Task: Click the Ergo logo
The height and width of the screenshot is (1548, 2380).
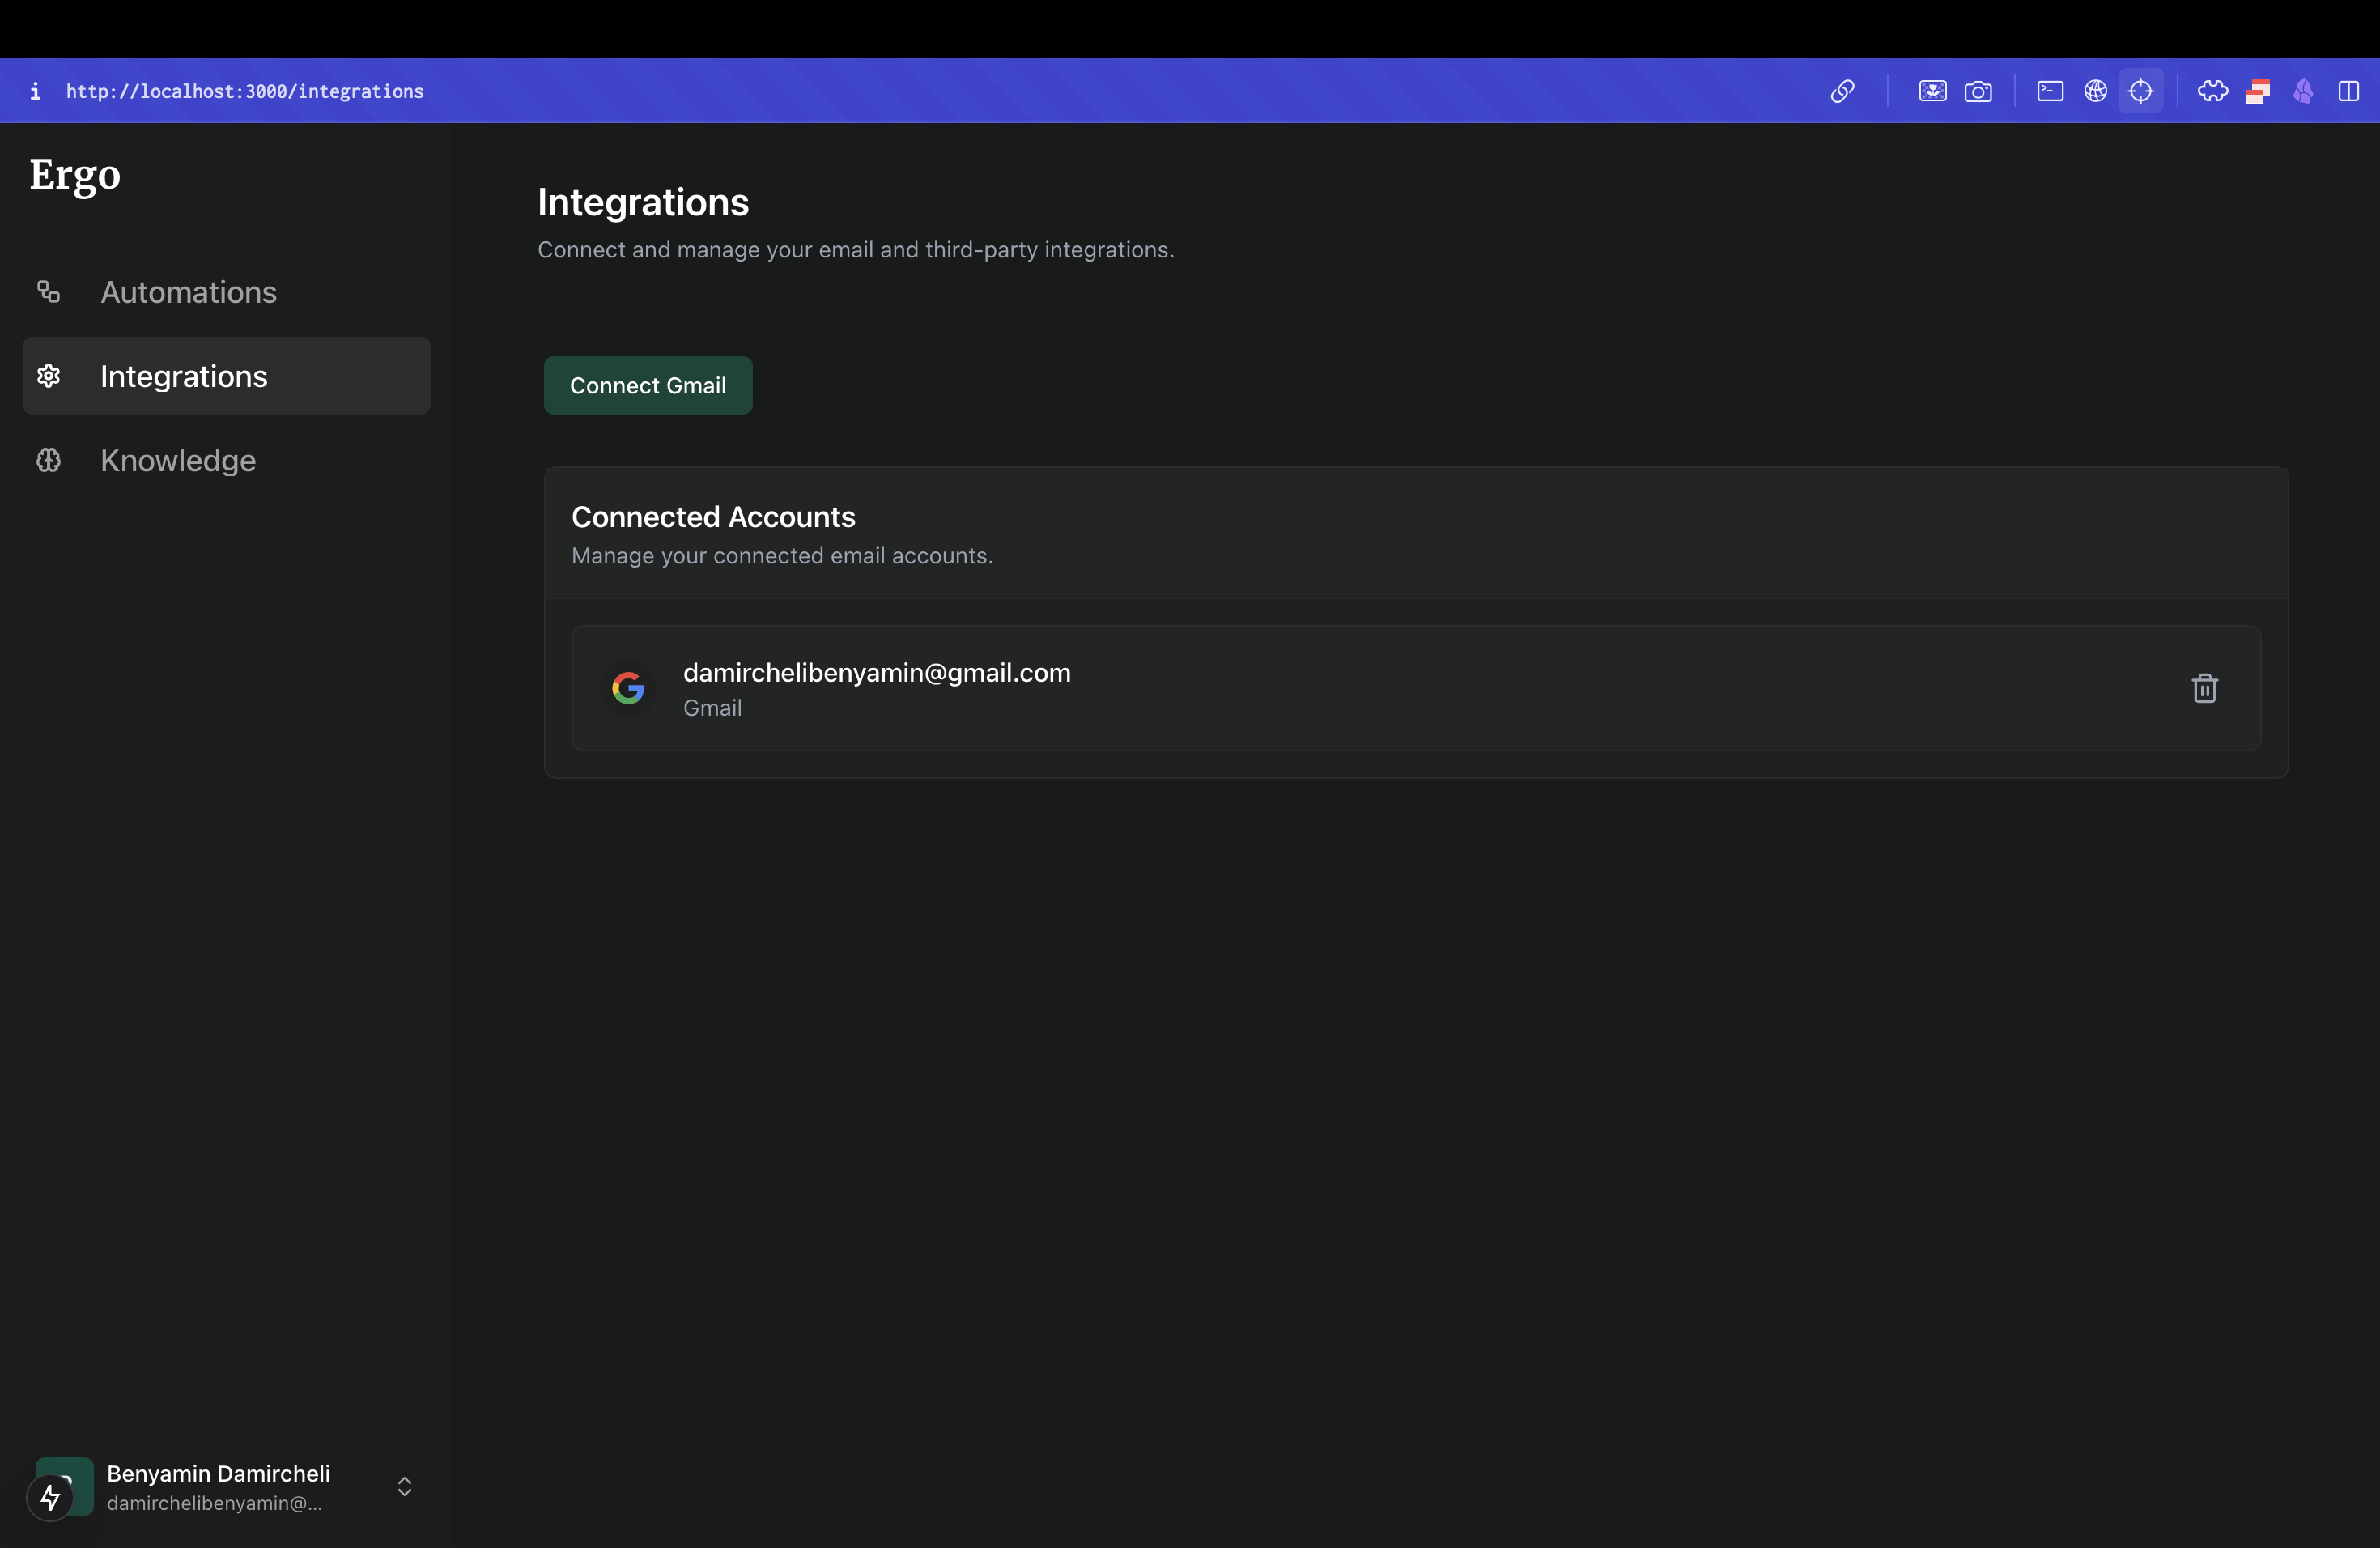Action: [75, 175]
